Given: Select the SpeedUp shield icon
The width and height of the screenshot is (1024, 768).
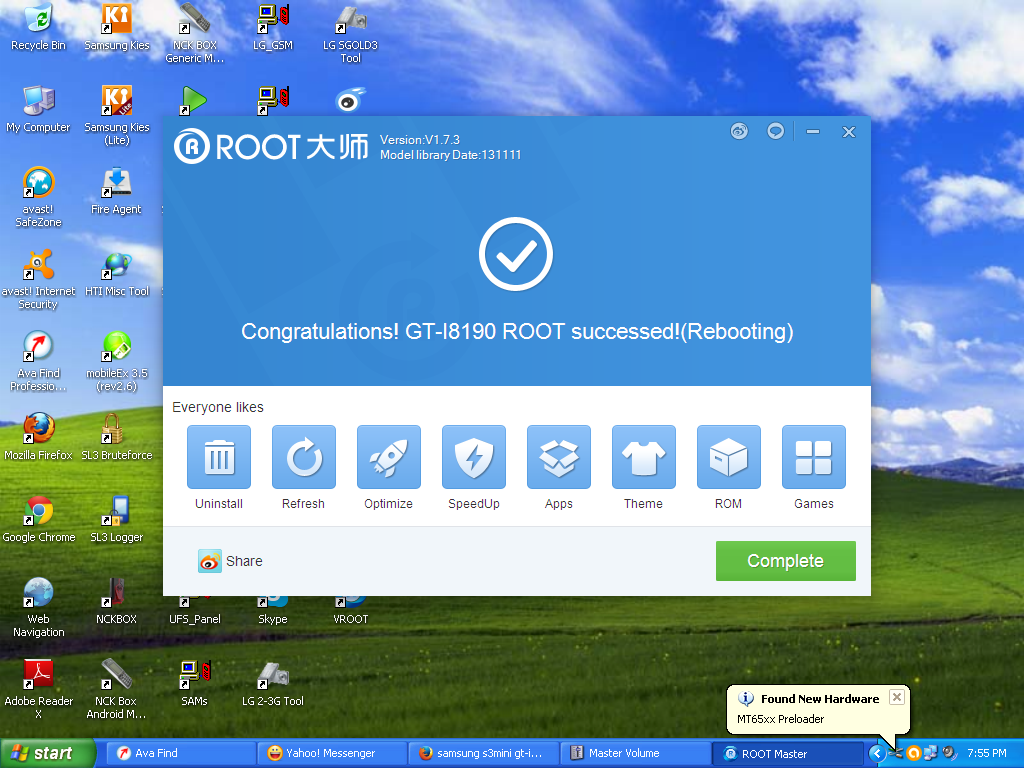Looking at the screenshot, I should coord(474,458).
